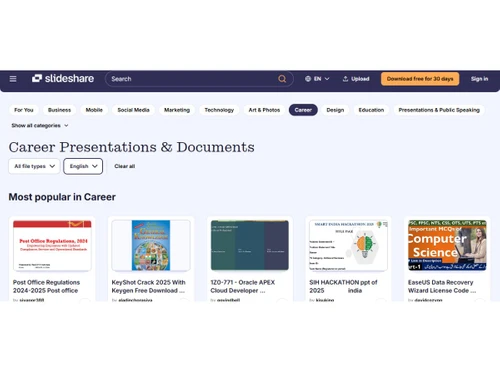Select the active Career category
Image resolution: width=500 pixels, height=375 pixels.
pyautogui.click(x=303, y=110)
